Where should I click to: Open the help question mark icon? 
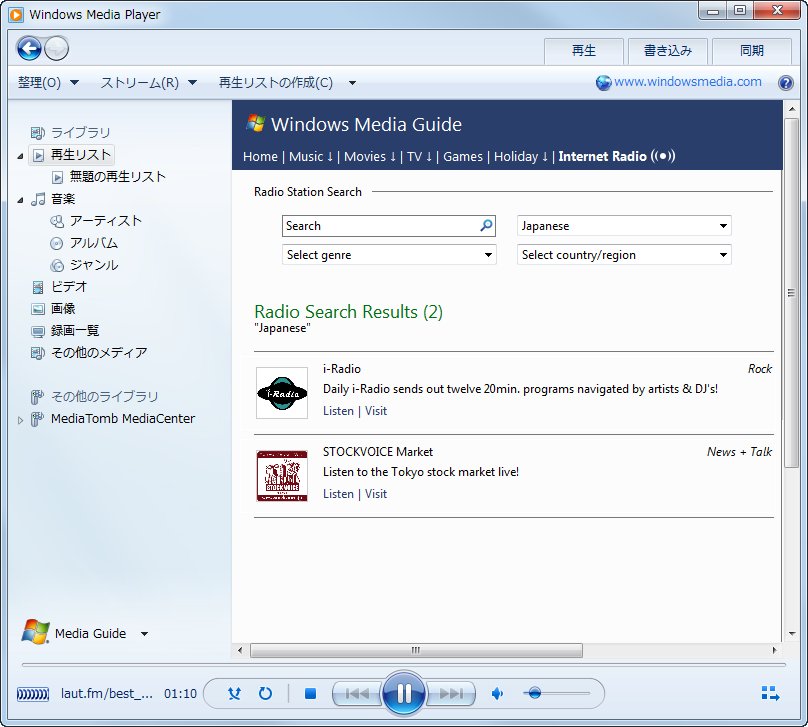(x=785, y=82)
